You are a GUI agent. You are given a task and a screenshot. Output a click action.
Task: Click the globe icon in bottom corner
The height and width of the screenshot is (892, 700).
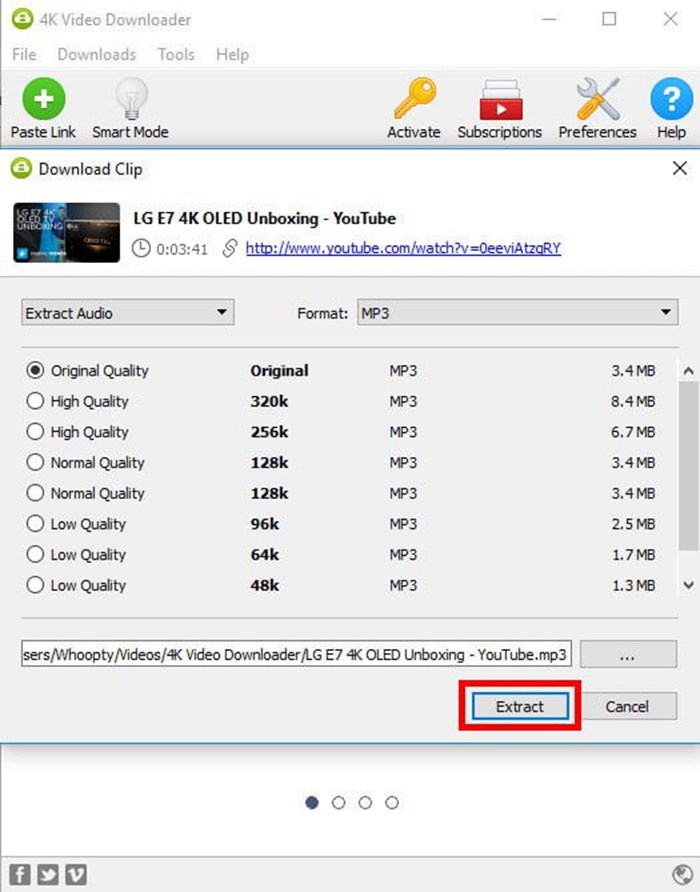coord(682,874)
